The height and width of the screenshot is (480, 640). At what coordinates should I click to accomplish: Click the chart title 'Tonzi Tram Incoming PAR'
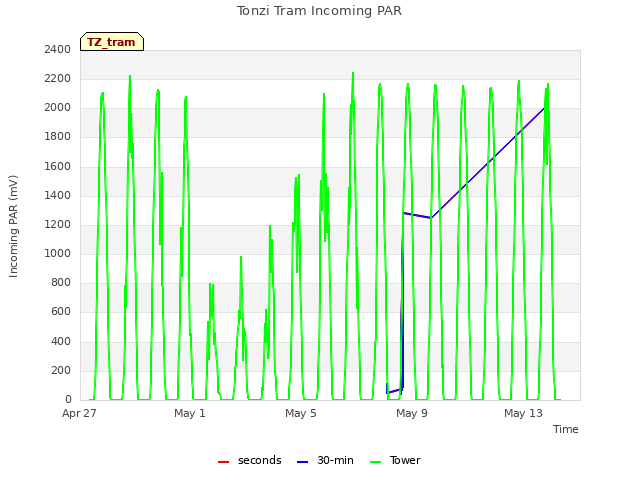(x=319, y=11)
